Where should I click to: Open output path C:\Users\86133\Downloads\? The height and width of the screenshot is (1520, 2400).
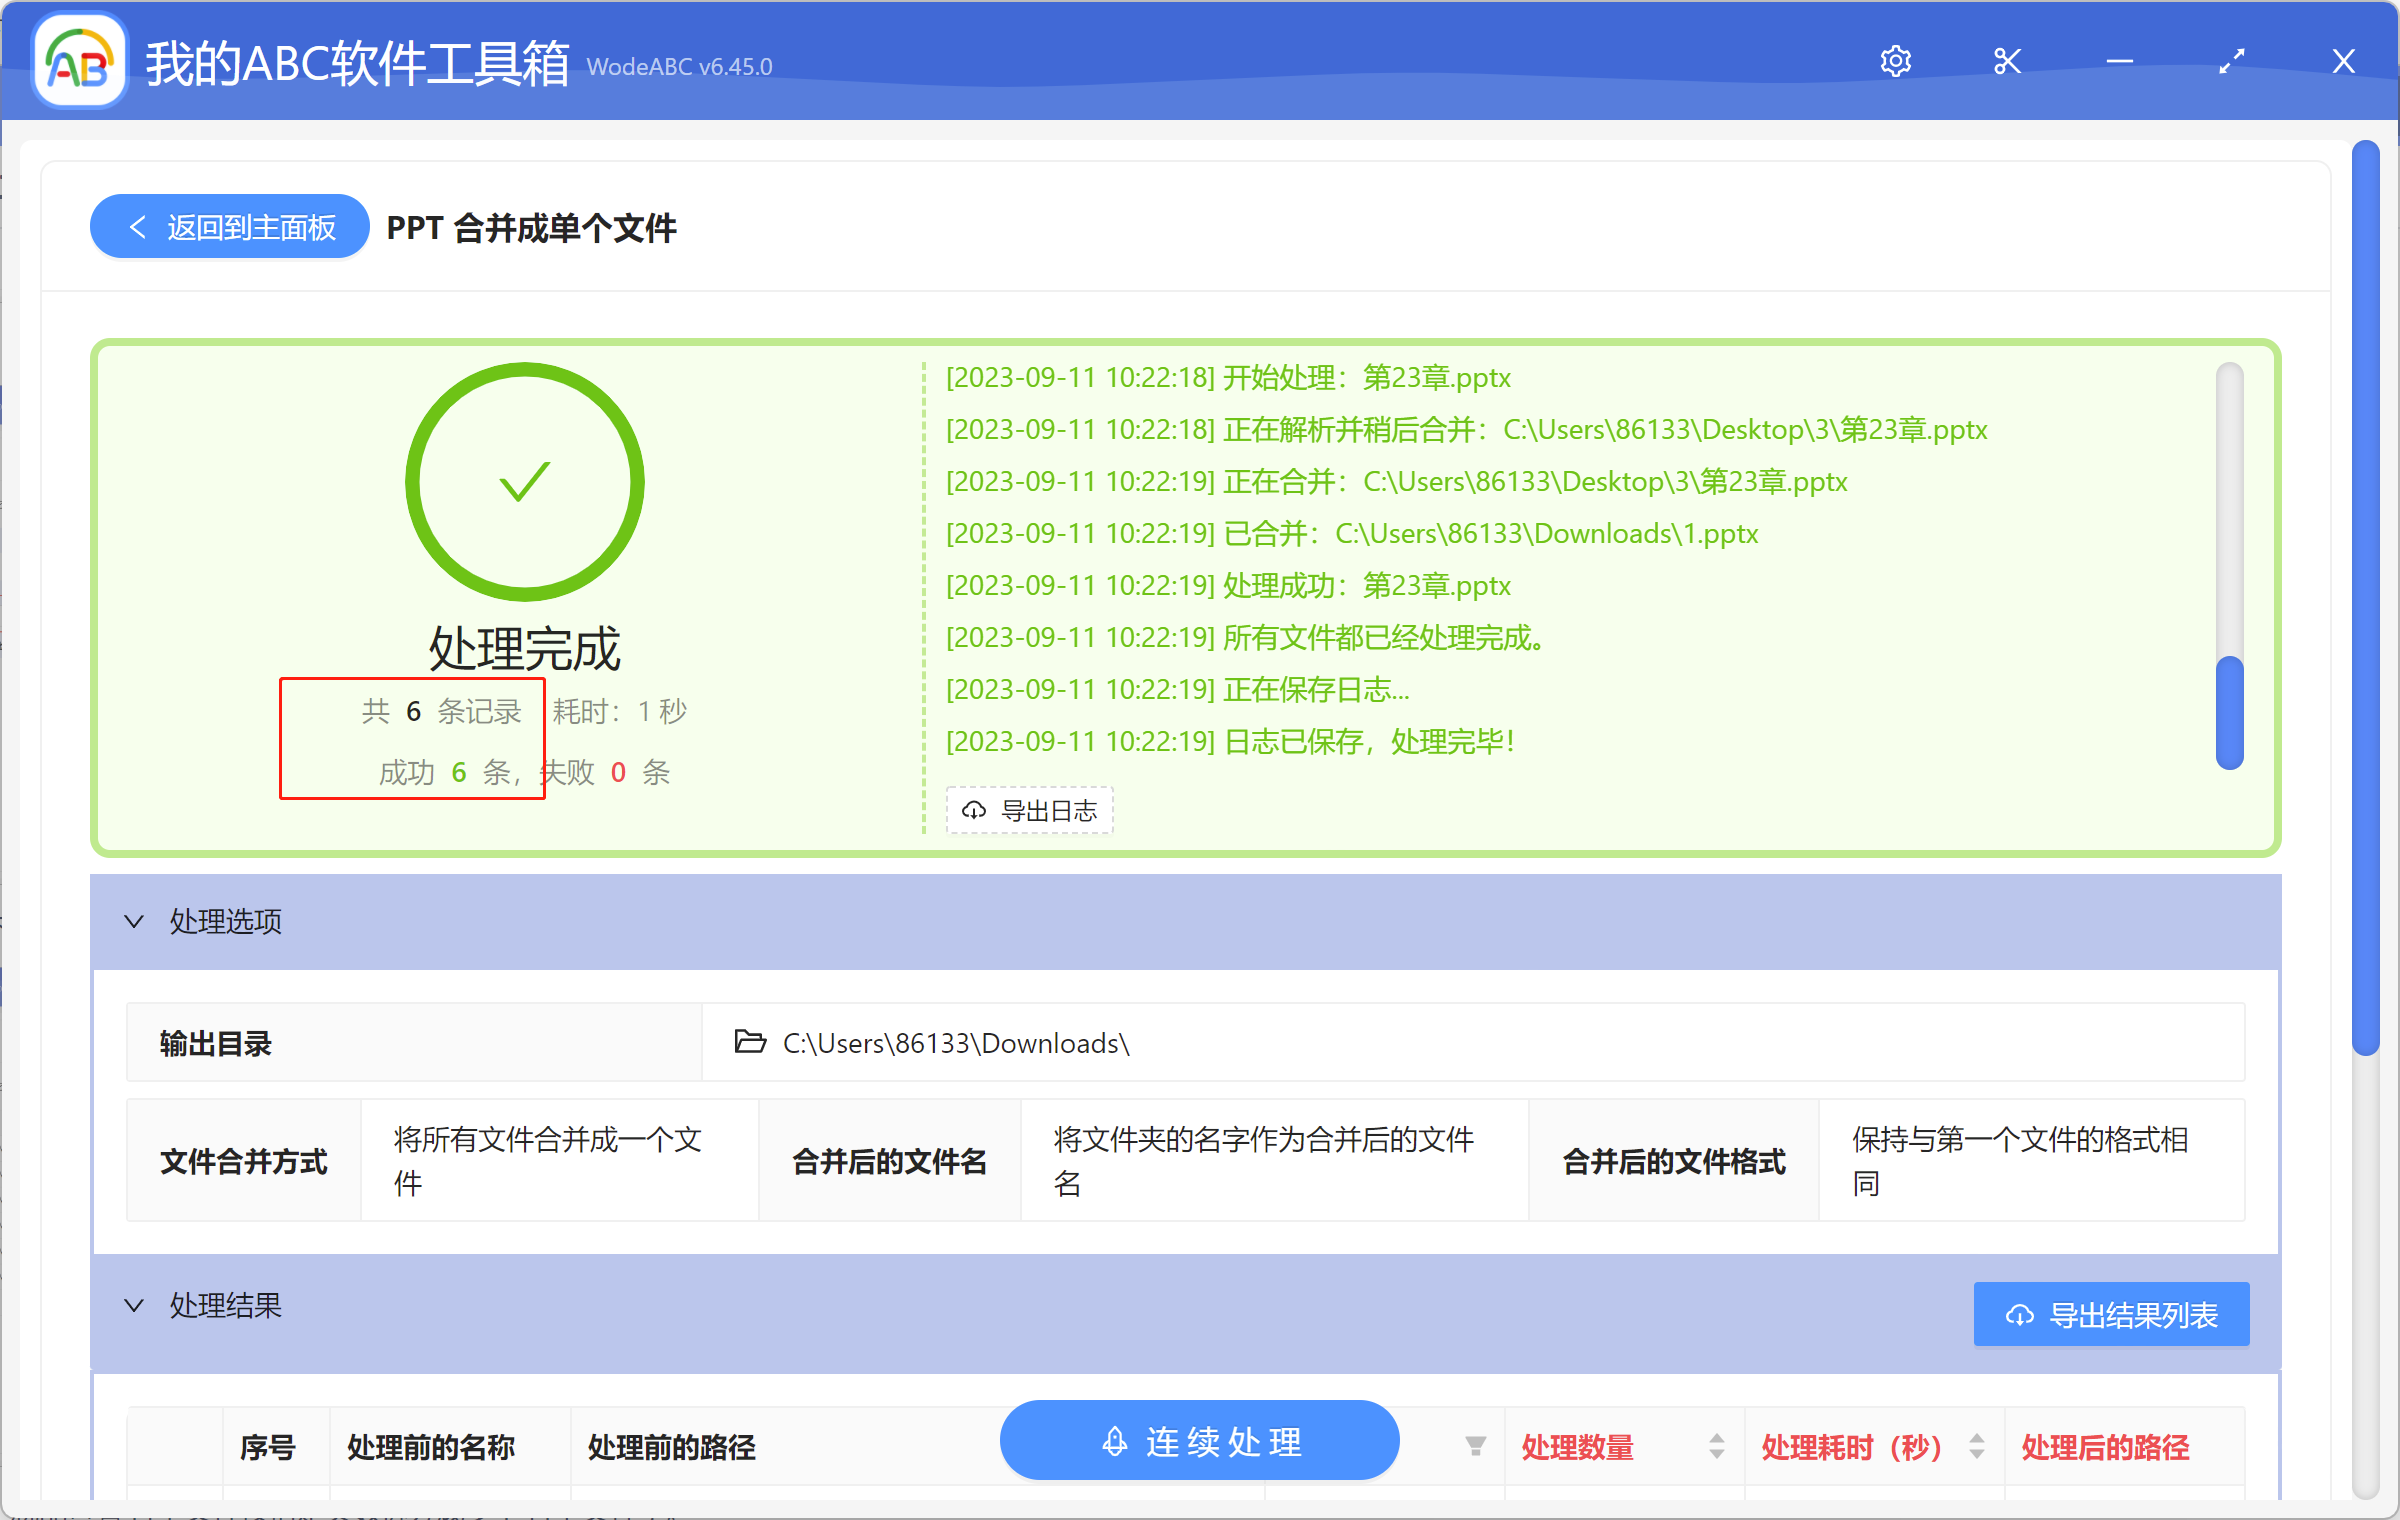click(x=955, y=1043)
